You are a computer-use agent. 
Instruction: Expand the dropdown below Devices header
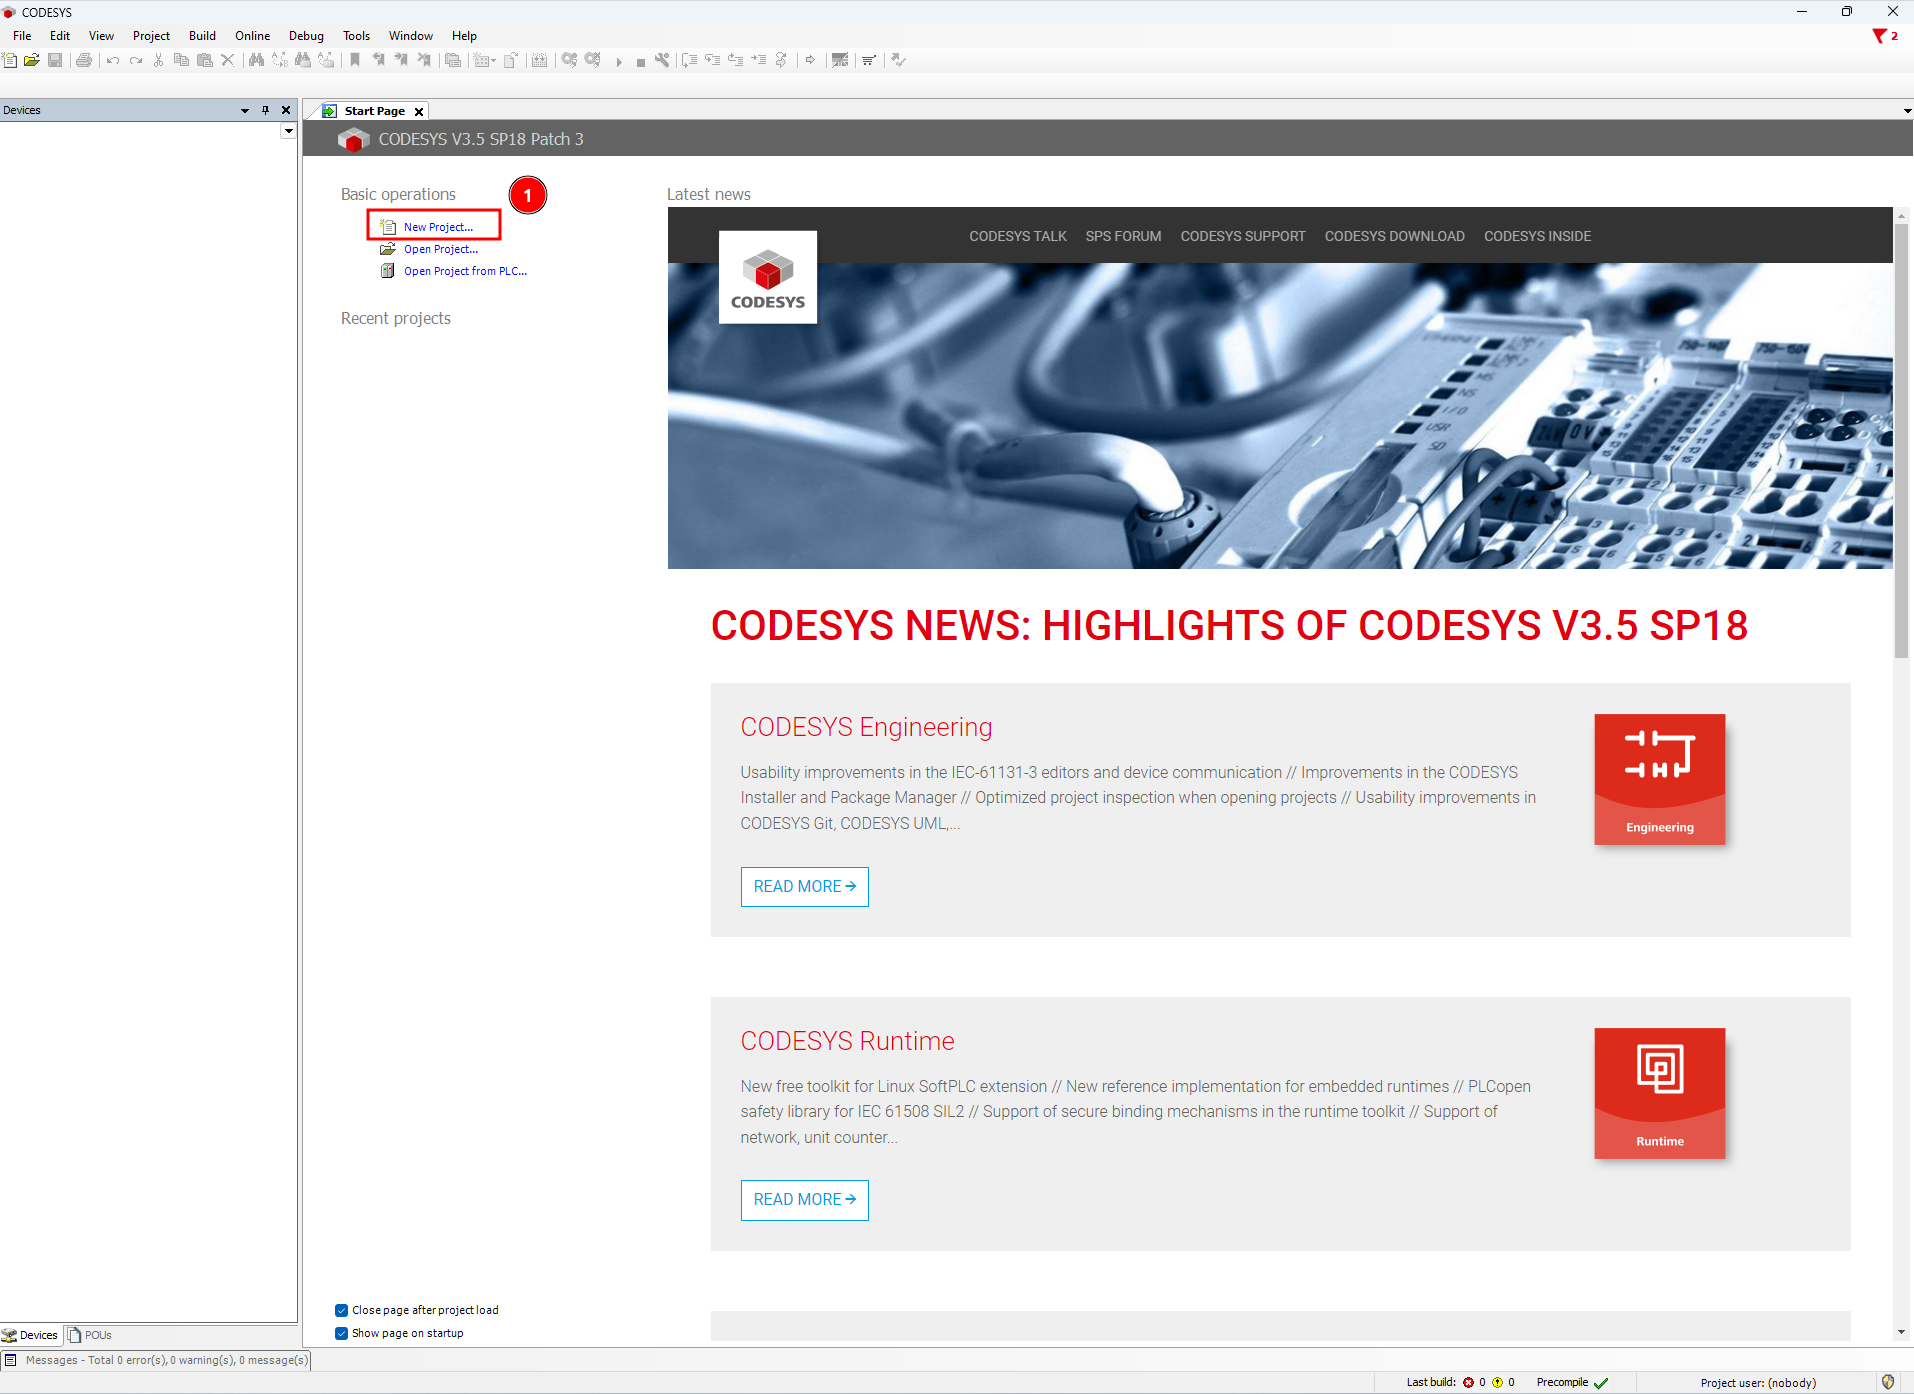pos(289,131)
